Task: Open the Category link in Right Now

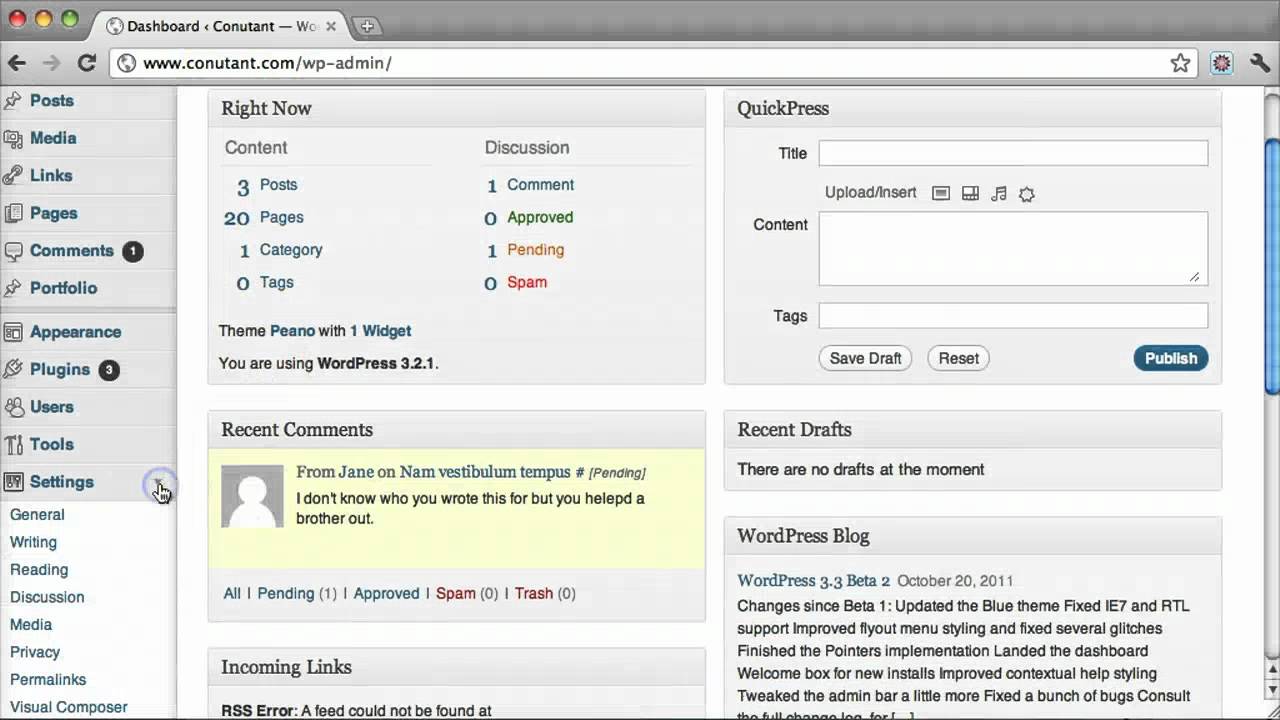Action: pos(291,250)
